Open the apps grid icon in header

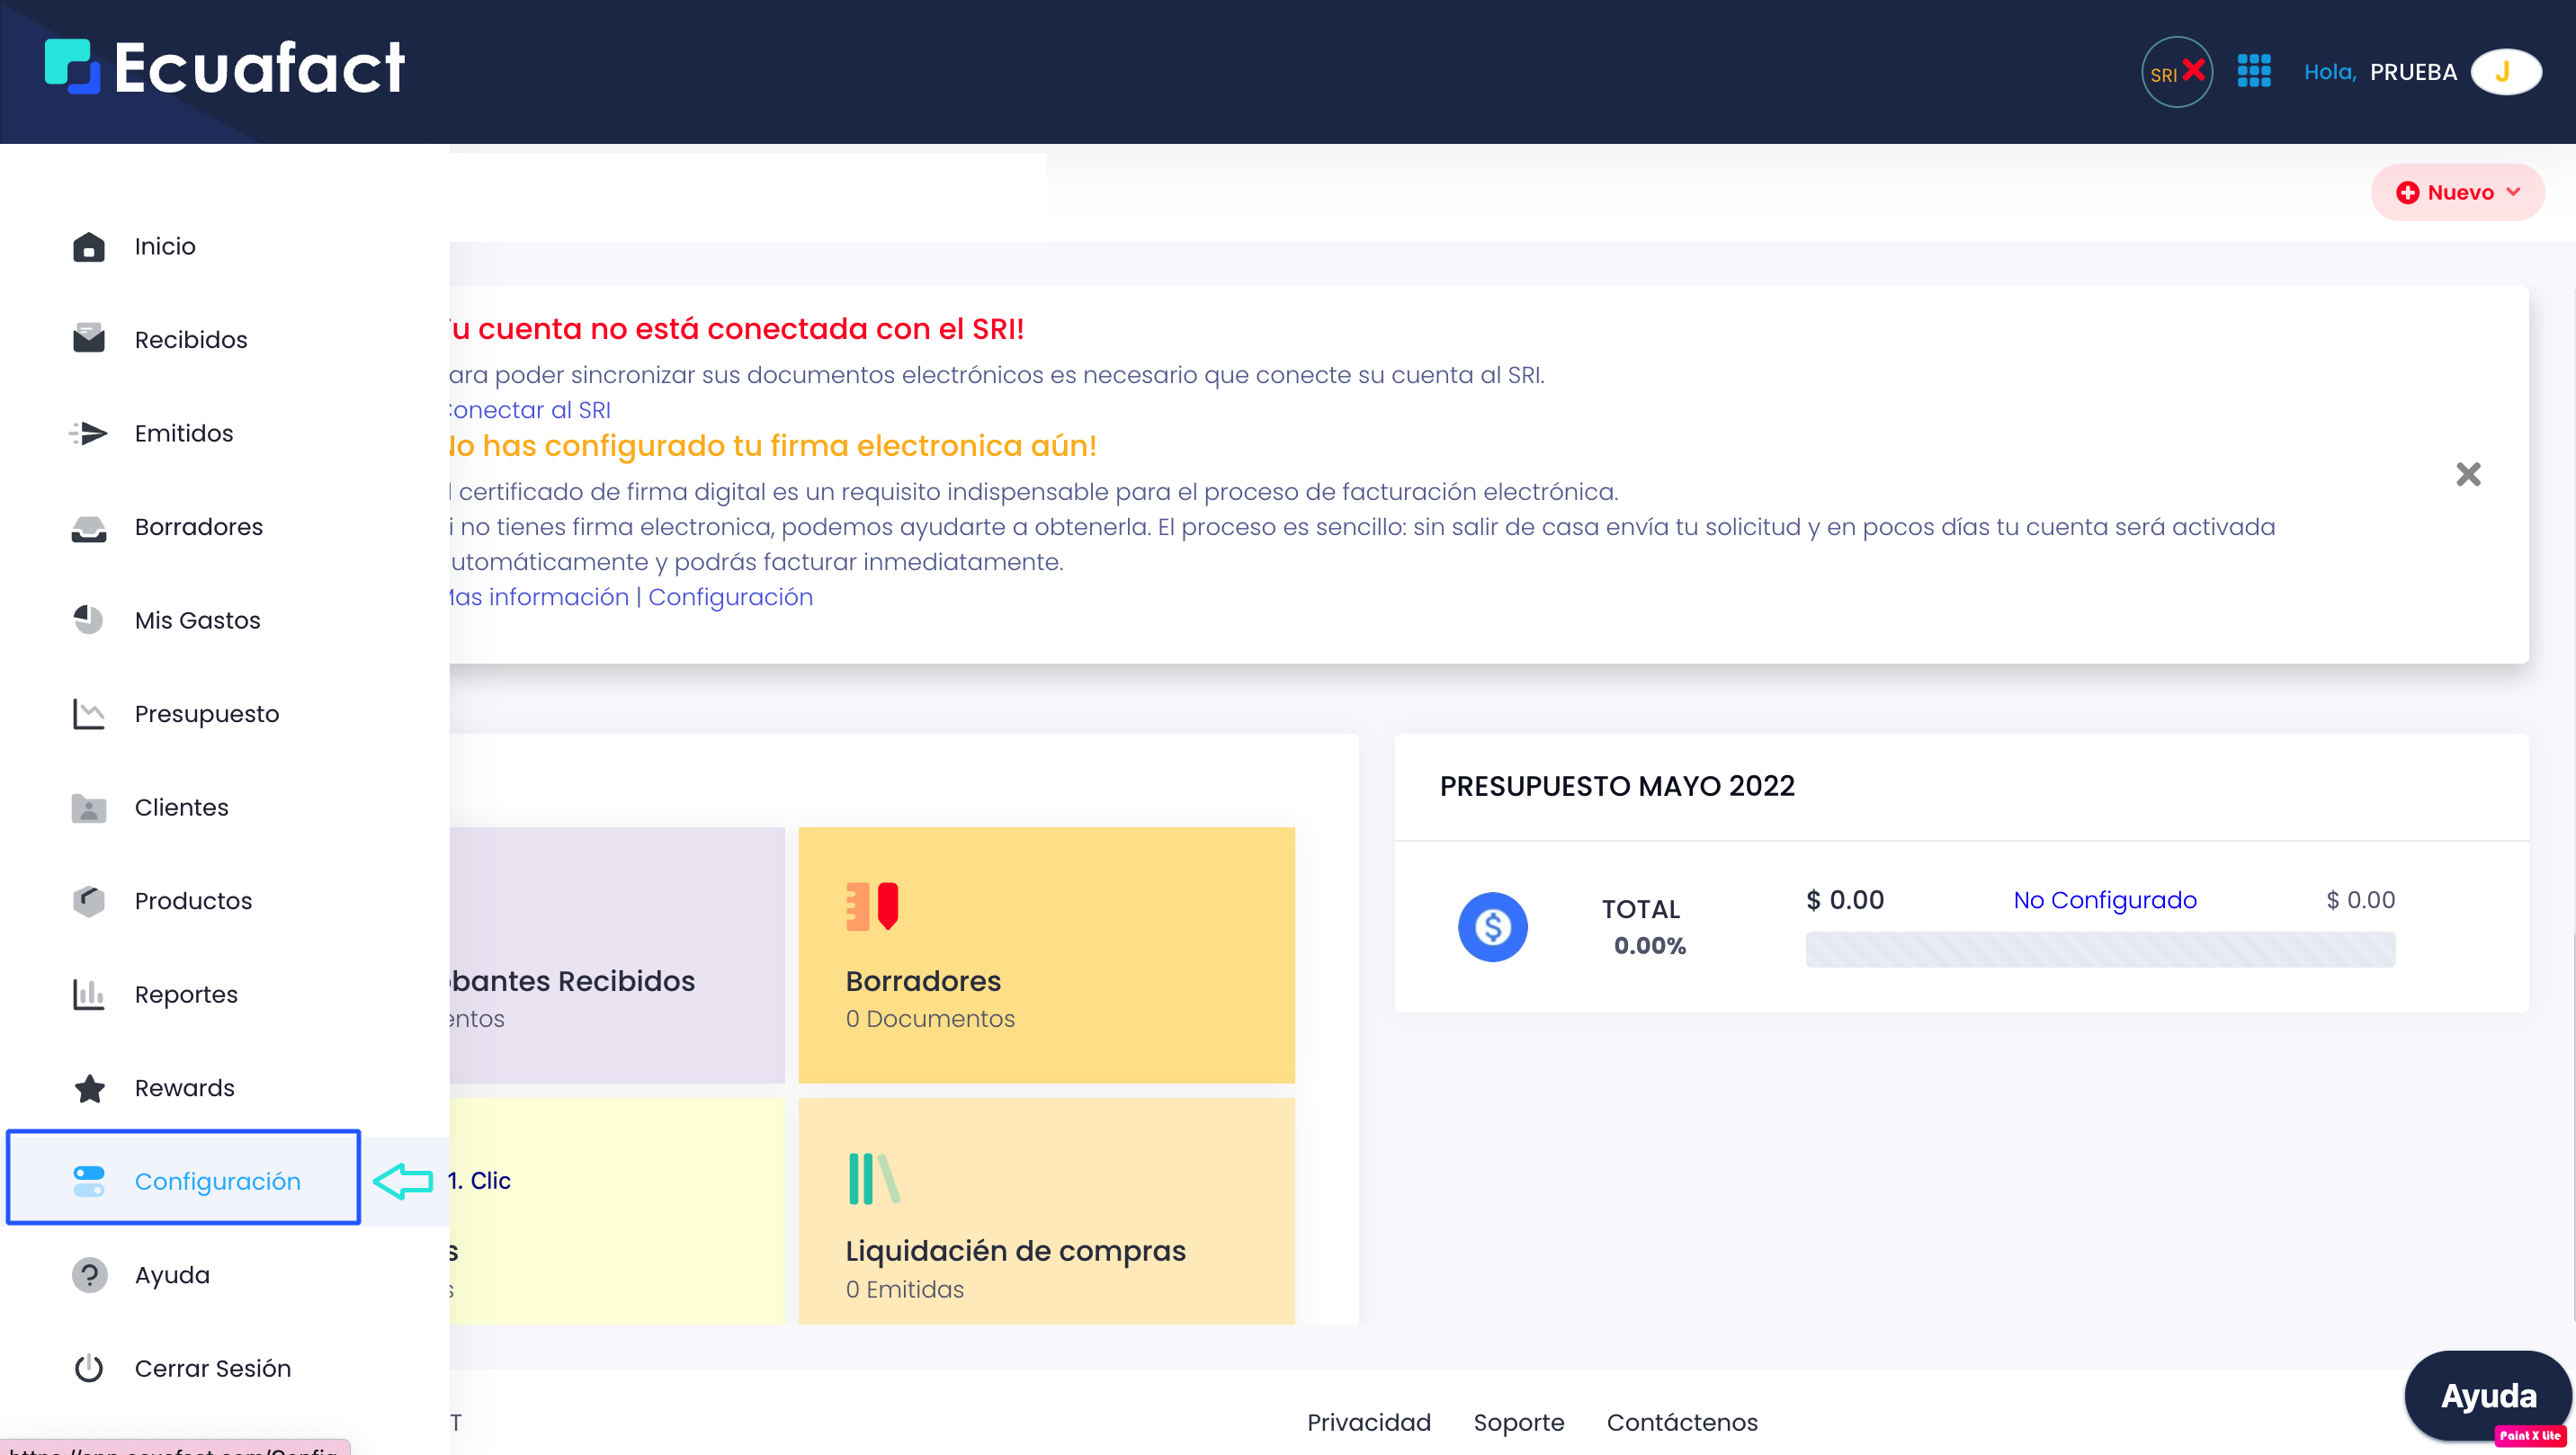pyautogui.click(x=2254, y=71)
